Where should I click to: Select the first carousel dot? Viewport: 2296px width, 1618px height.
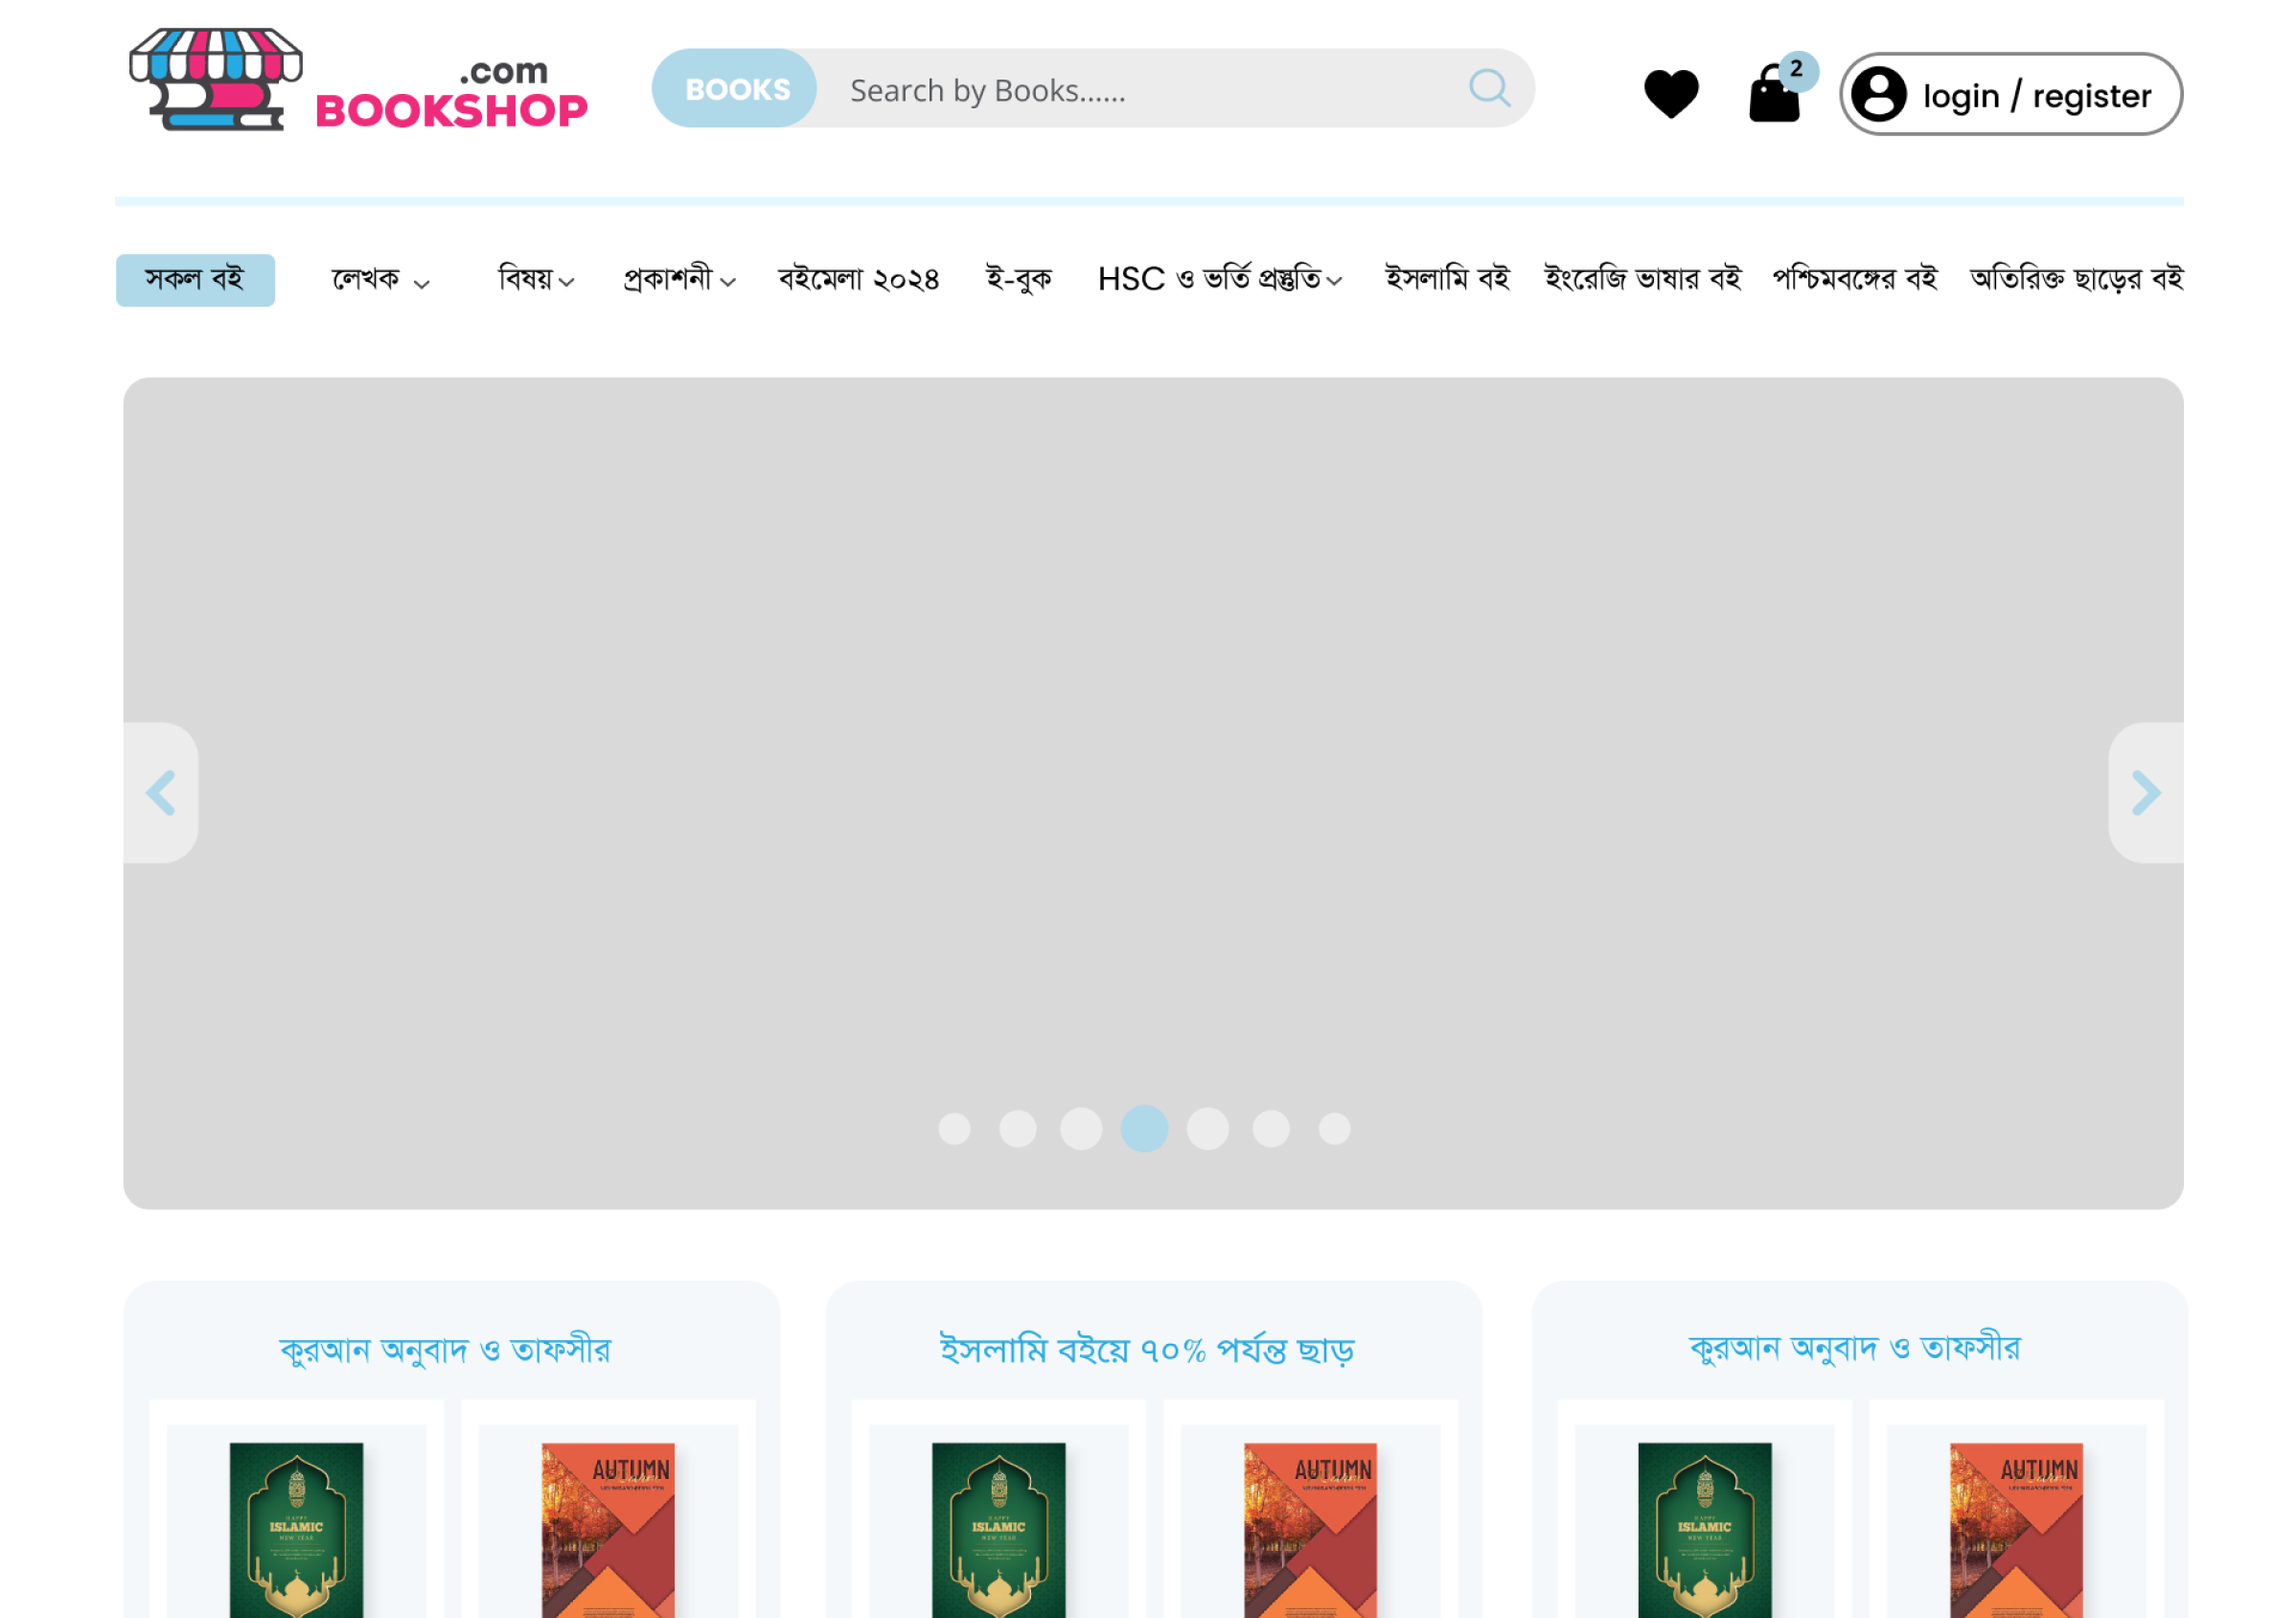coord(954,1128)
